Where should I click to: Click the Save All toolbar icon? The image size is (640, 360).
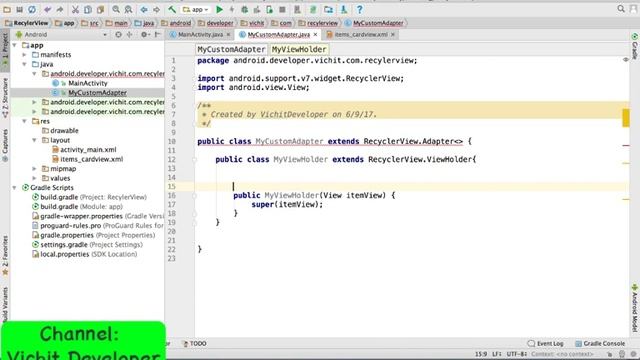(x=19, y=9)
